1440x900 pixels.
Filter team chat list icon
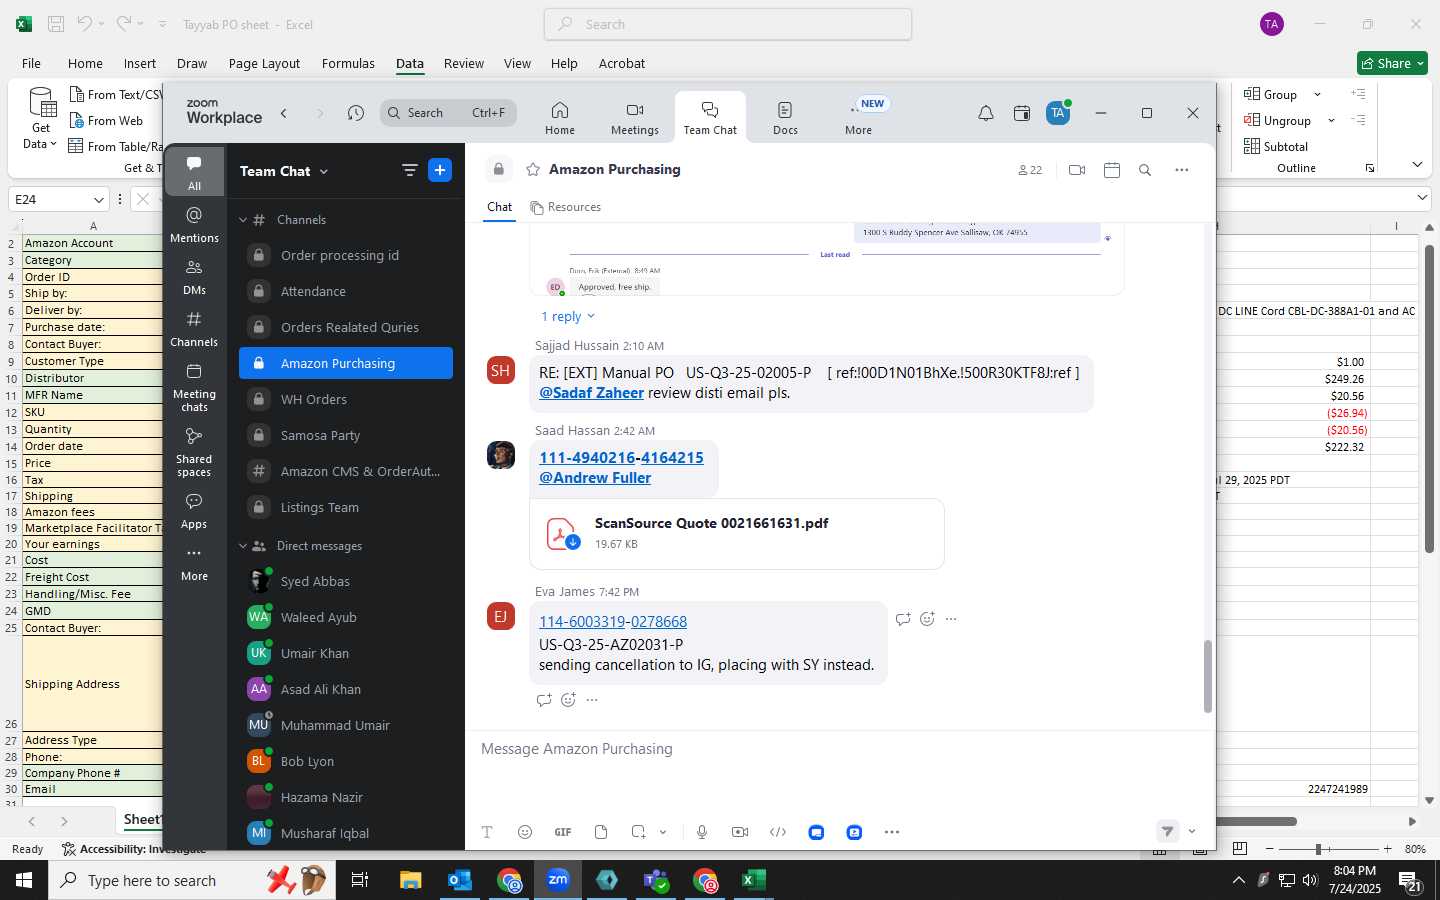(409, 170)
